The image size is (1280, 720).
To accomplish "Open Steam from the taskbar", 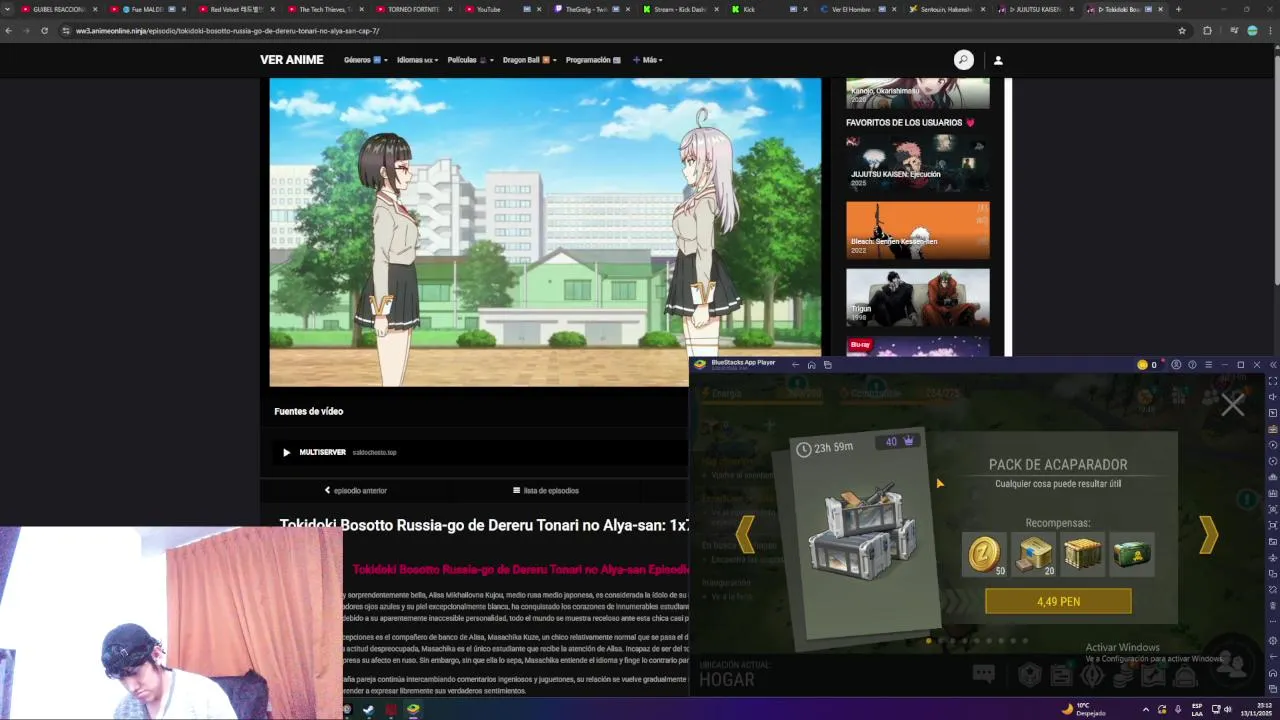I will pyautogui.click(x=368, y=710).
